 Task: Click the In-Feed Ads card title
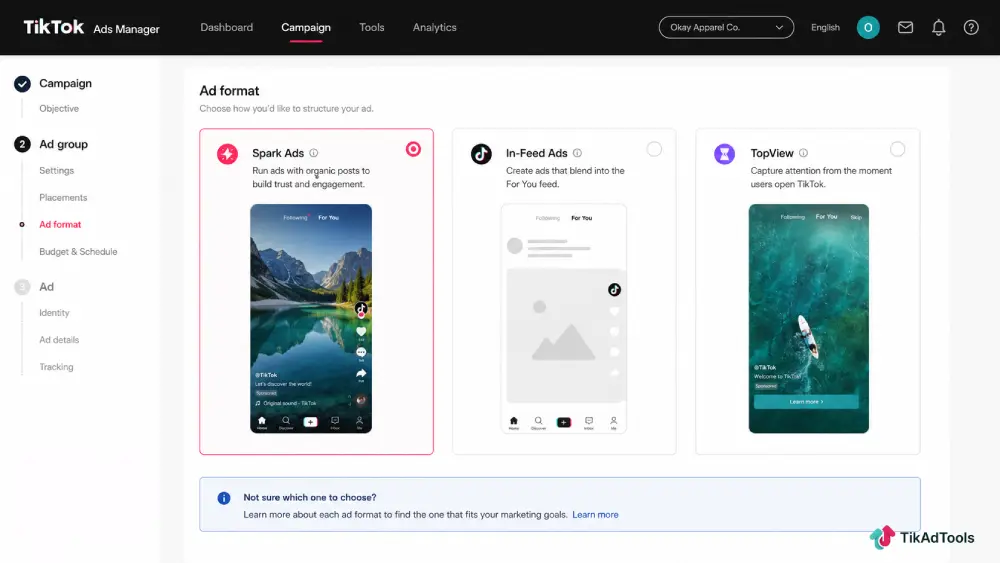[536, 153]
